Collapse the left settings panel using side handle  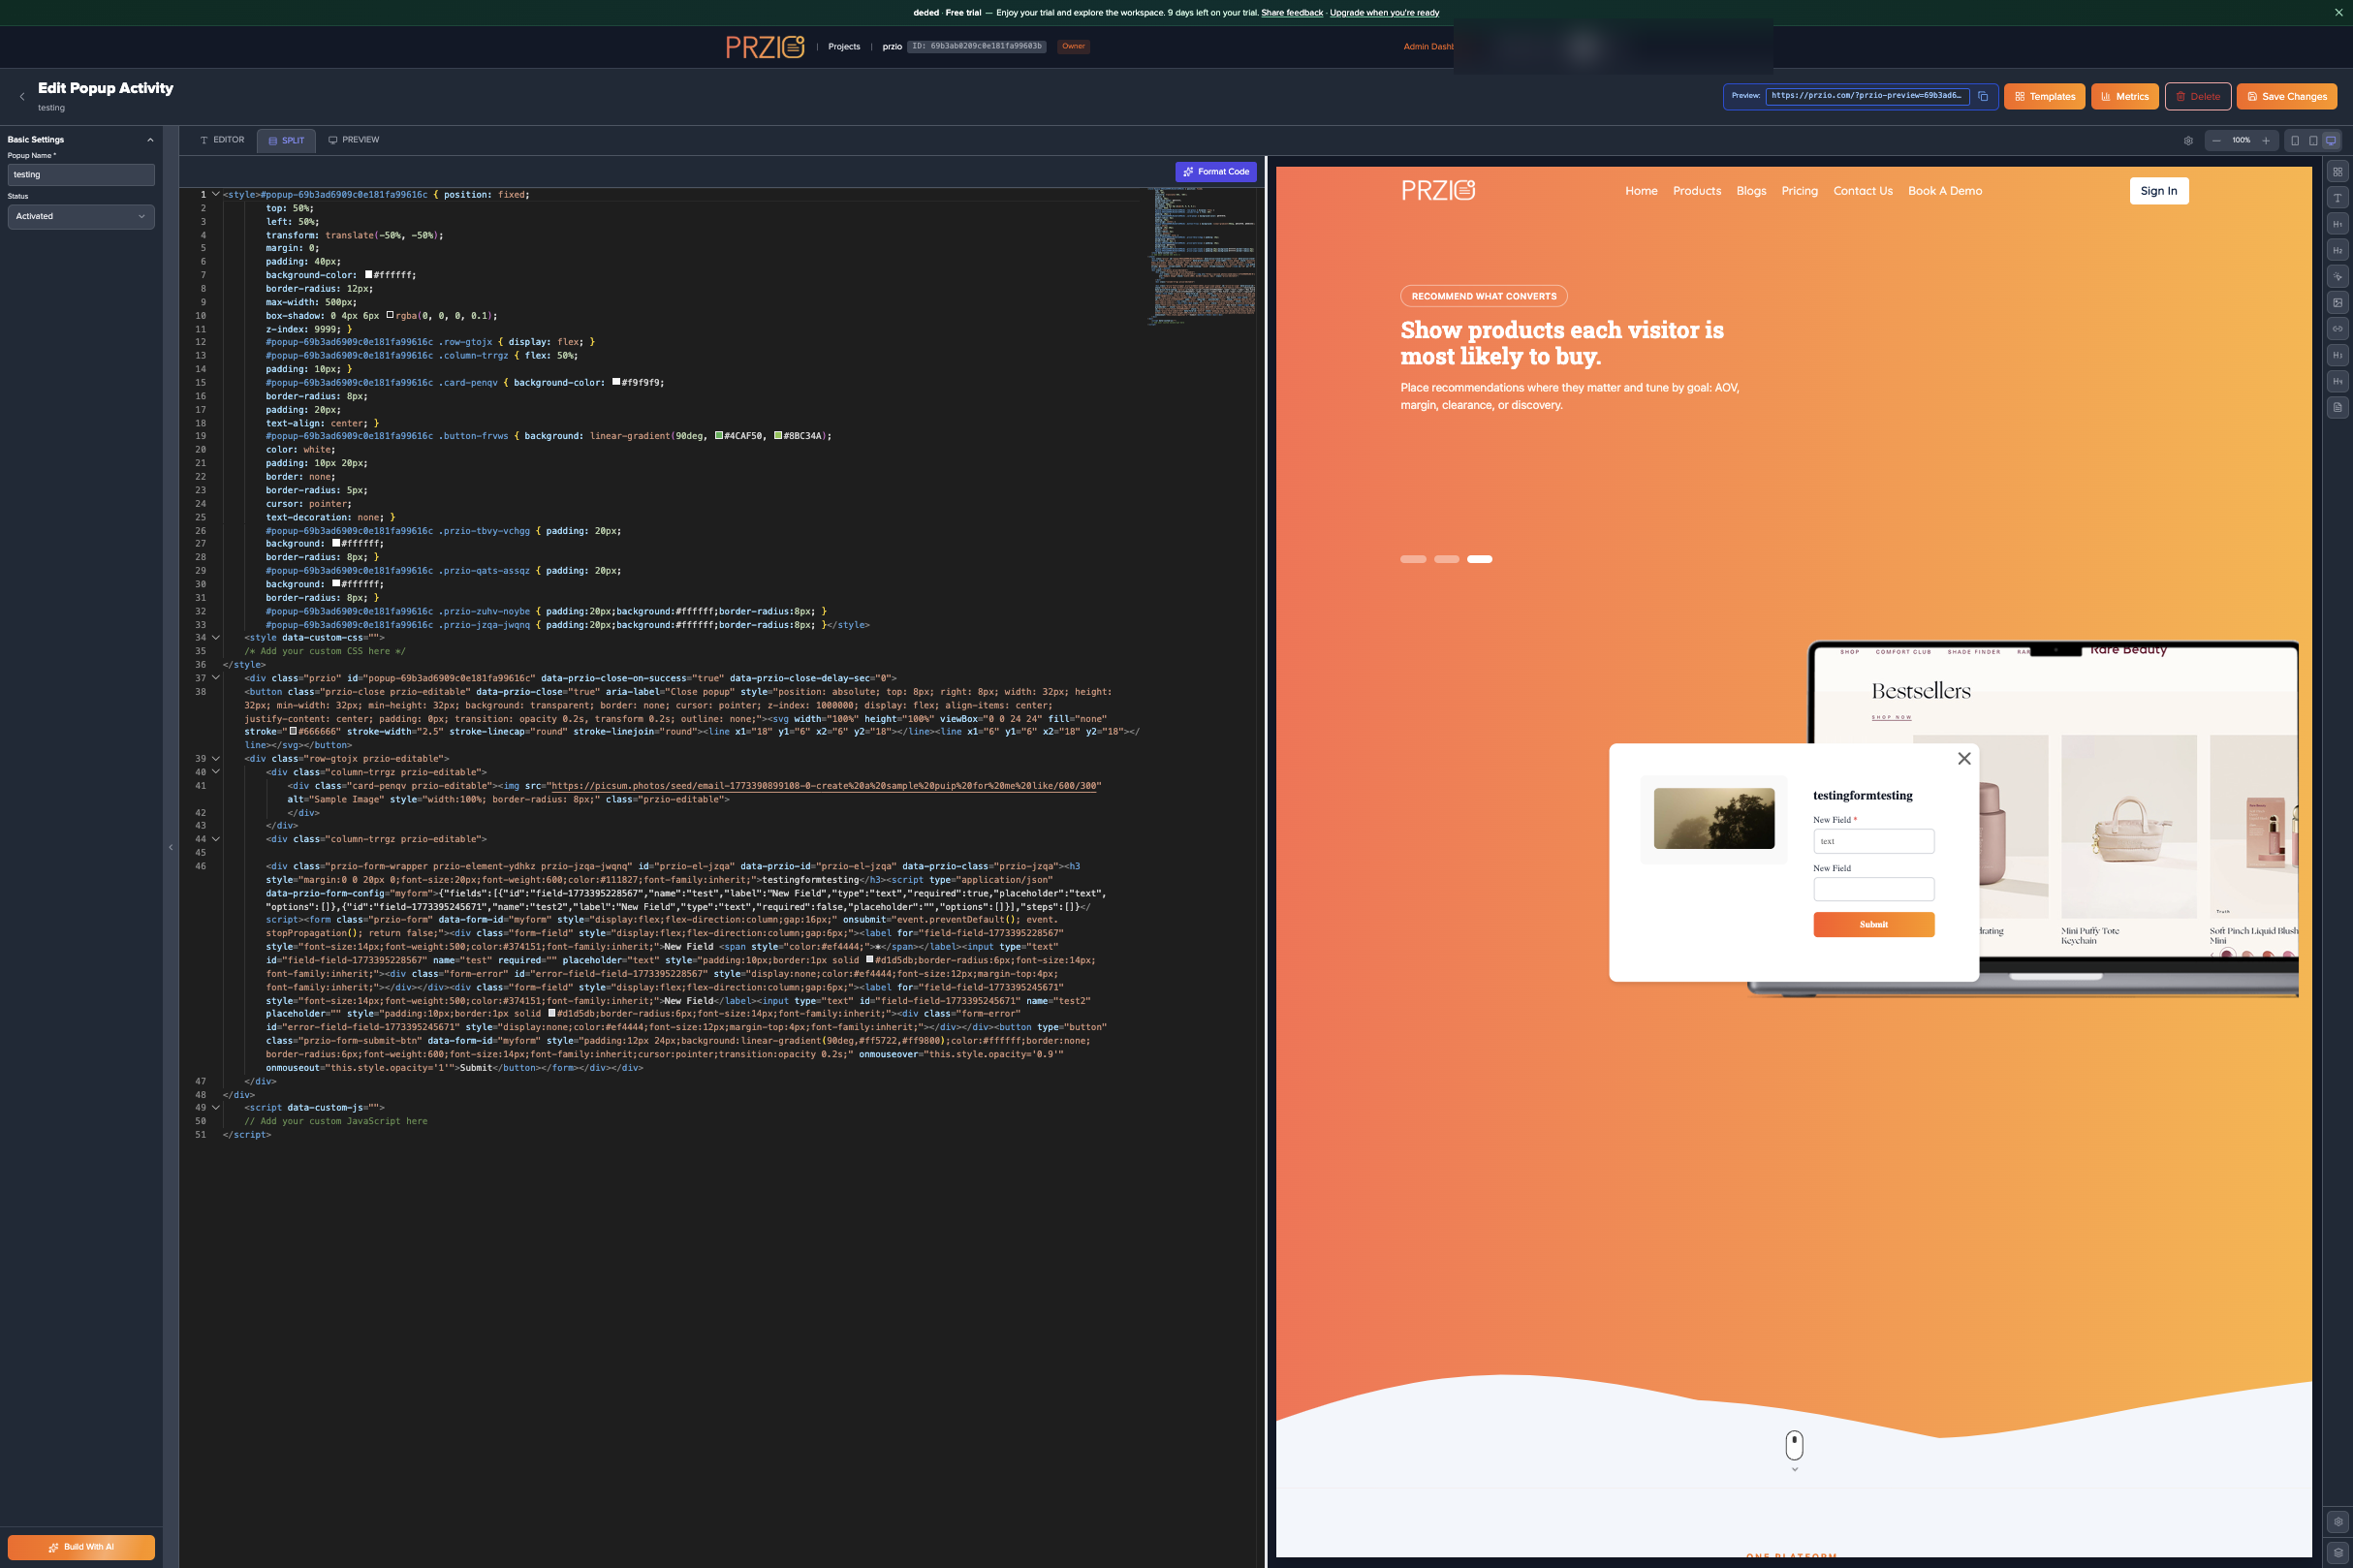pyautogui.click(x=171, y=848)
